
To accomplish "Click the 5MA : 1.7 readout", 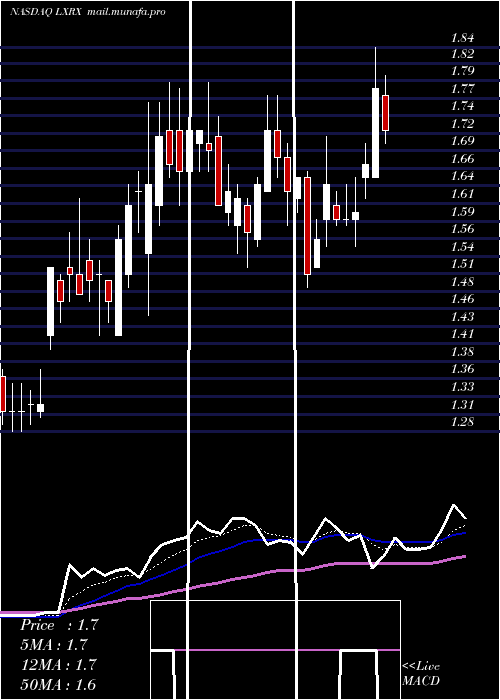I will (54, 645).
